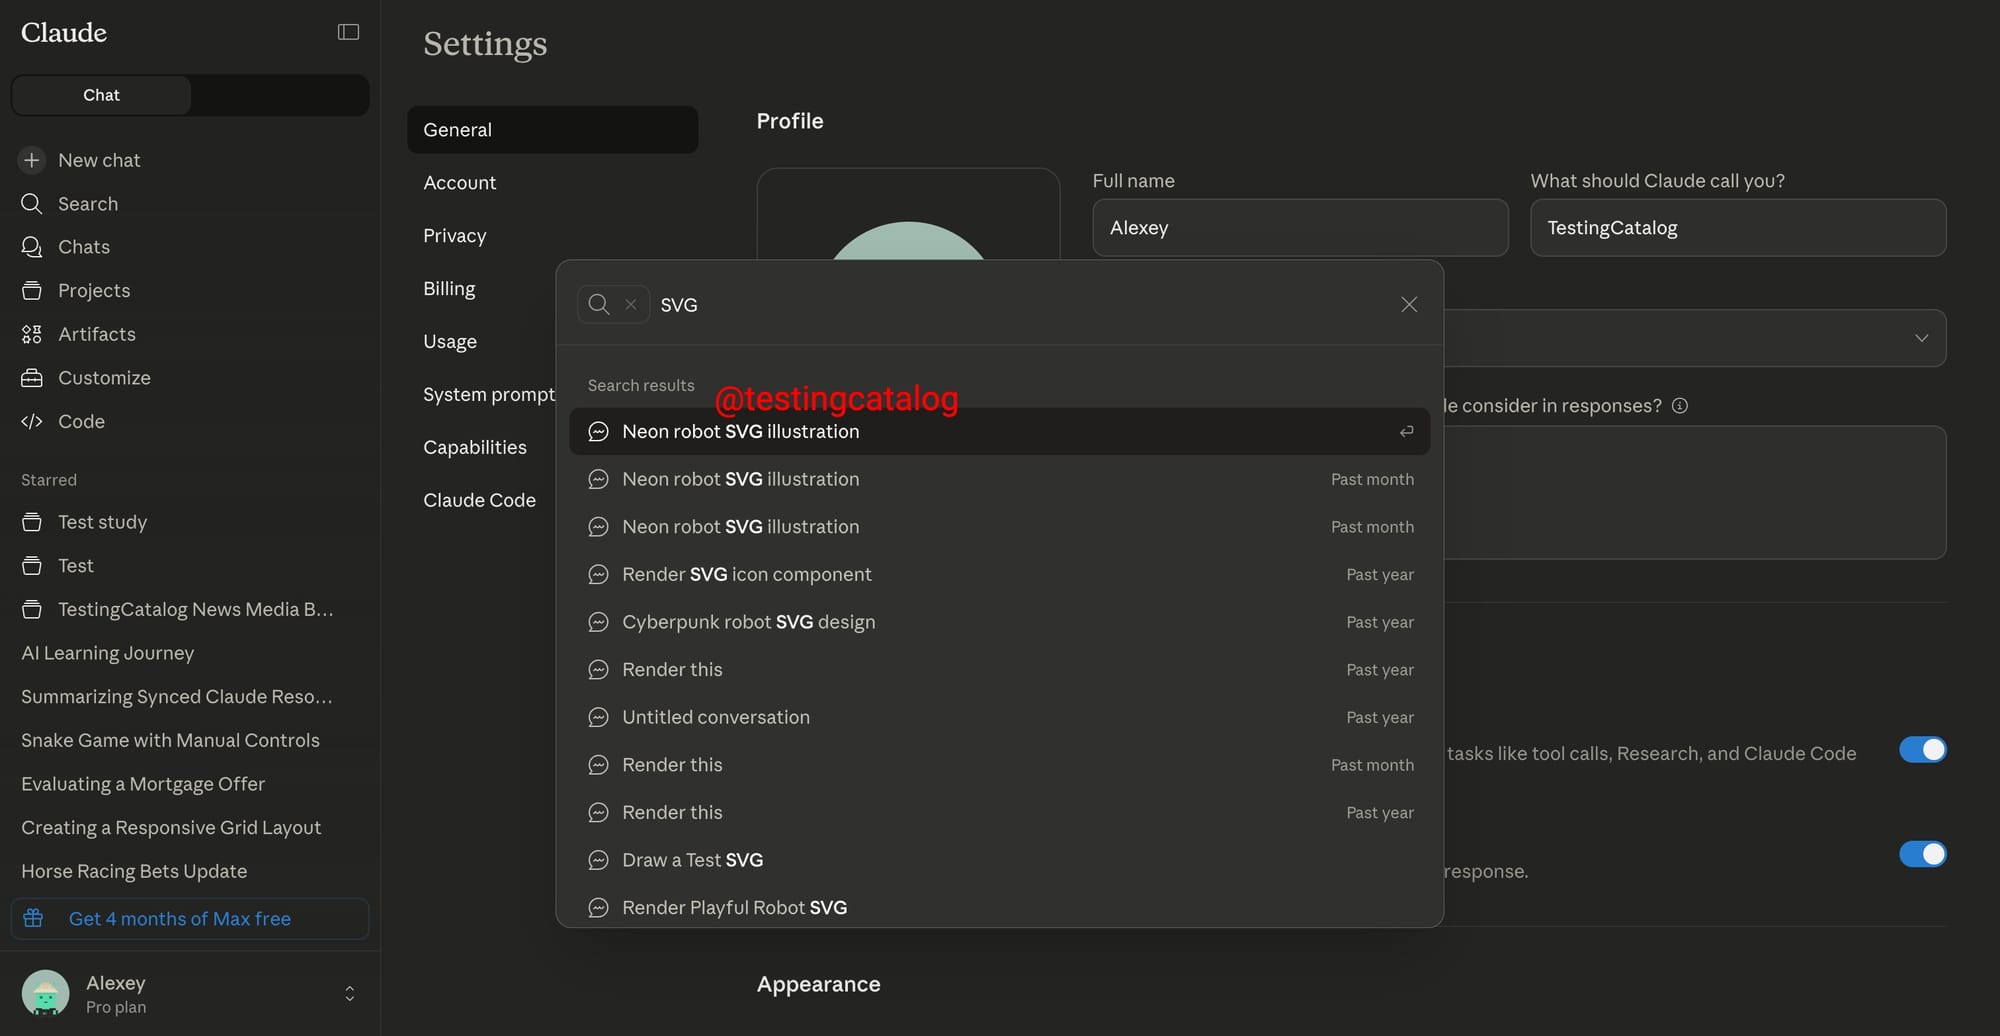Click the Artifacts shapes icon
2000x1036 pixels.
click(32, 334)
